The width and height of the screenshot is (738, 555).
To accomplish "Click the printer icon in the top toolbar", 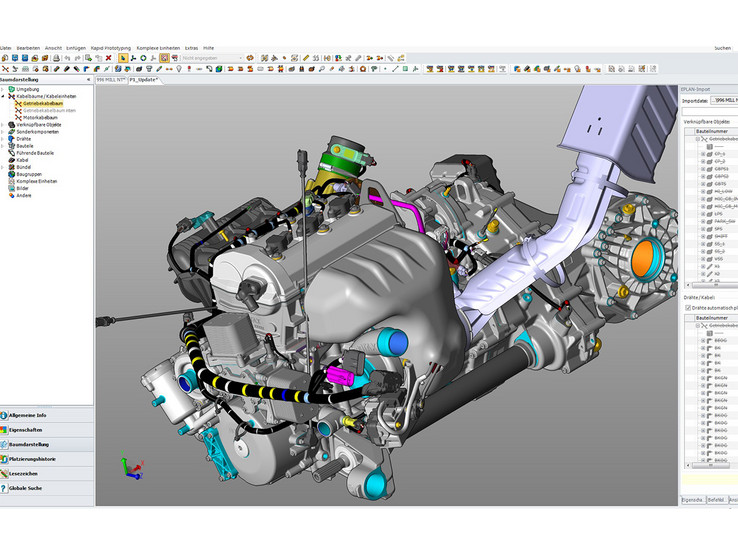I will click(x=56, y=58).
